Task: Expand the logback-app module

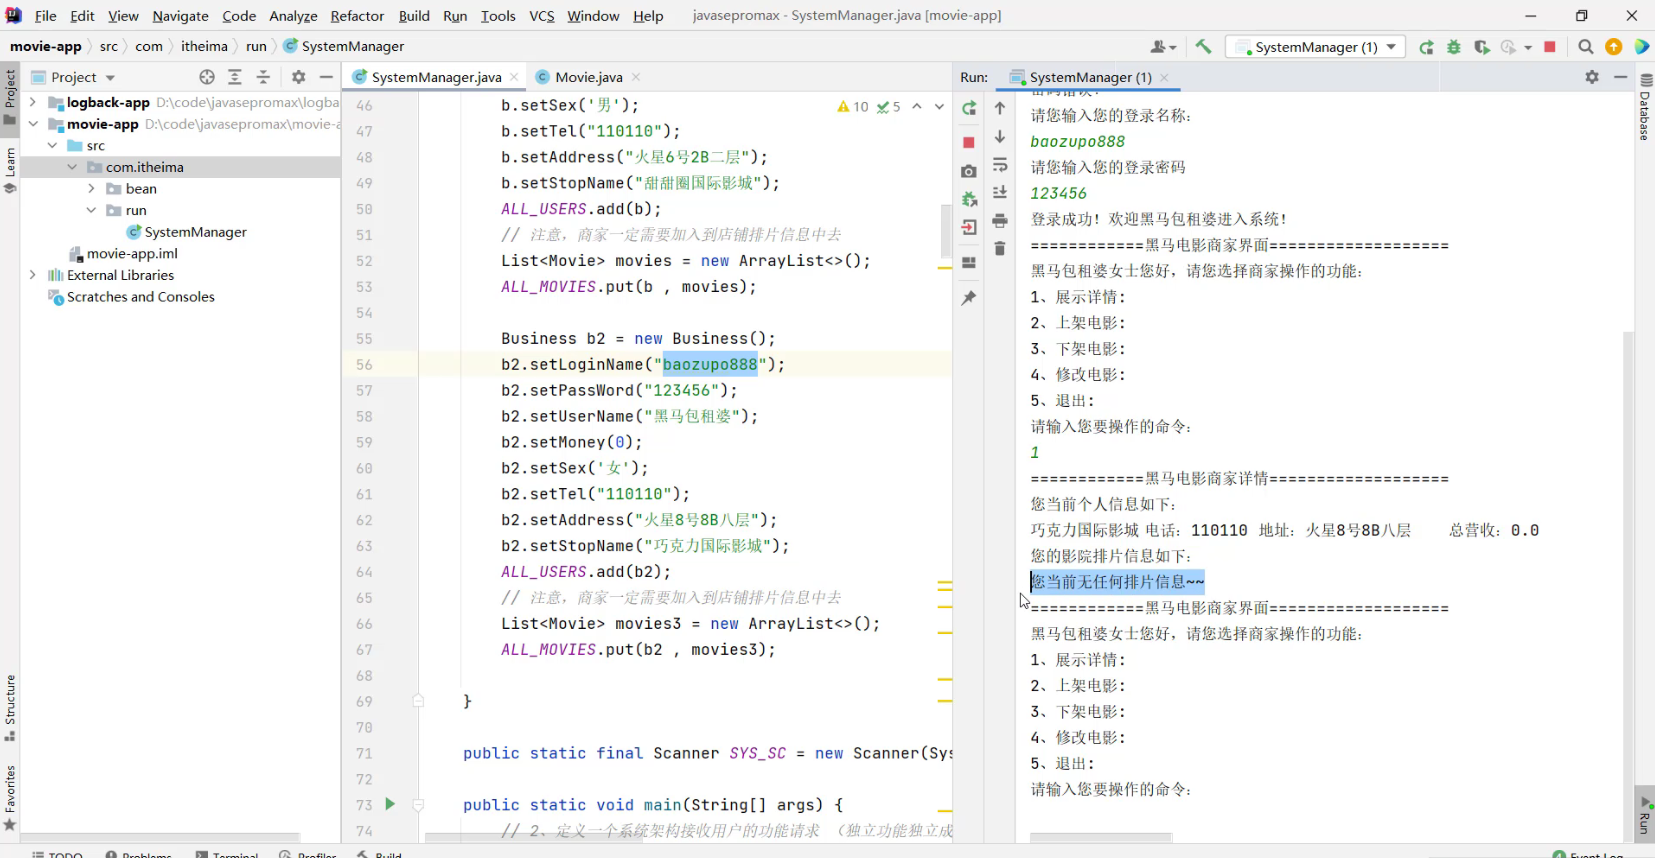Action: coord(33,102)
